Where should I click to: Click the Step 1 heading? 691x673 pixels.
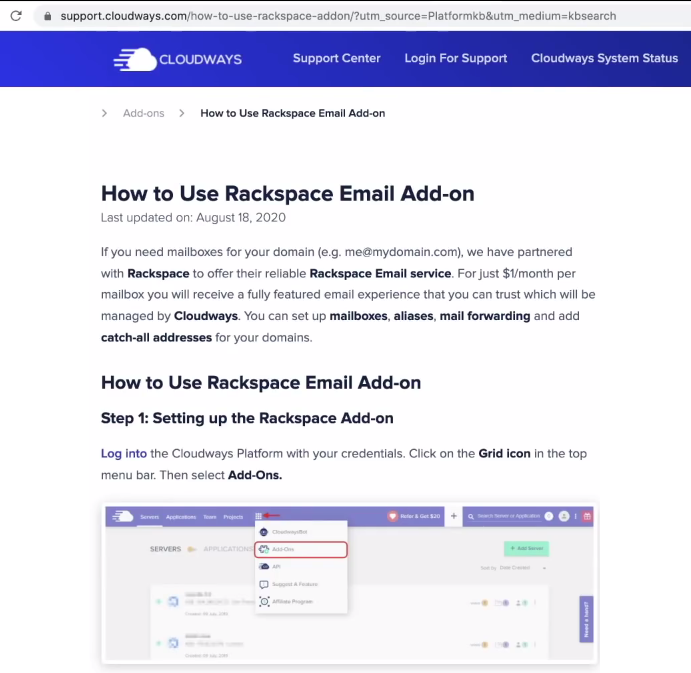pos(247,418)
